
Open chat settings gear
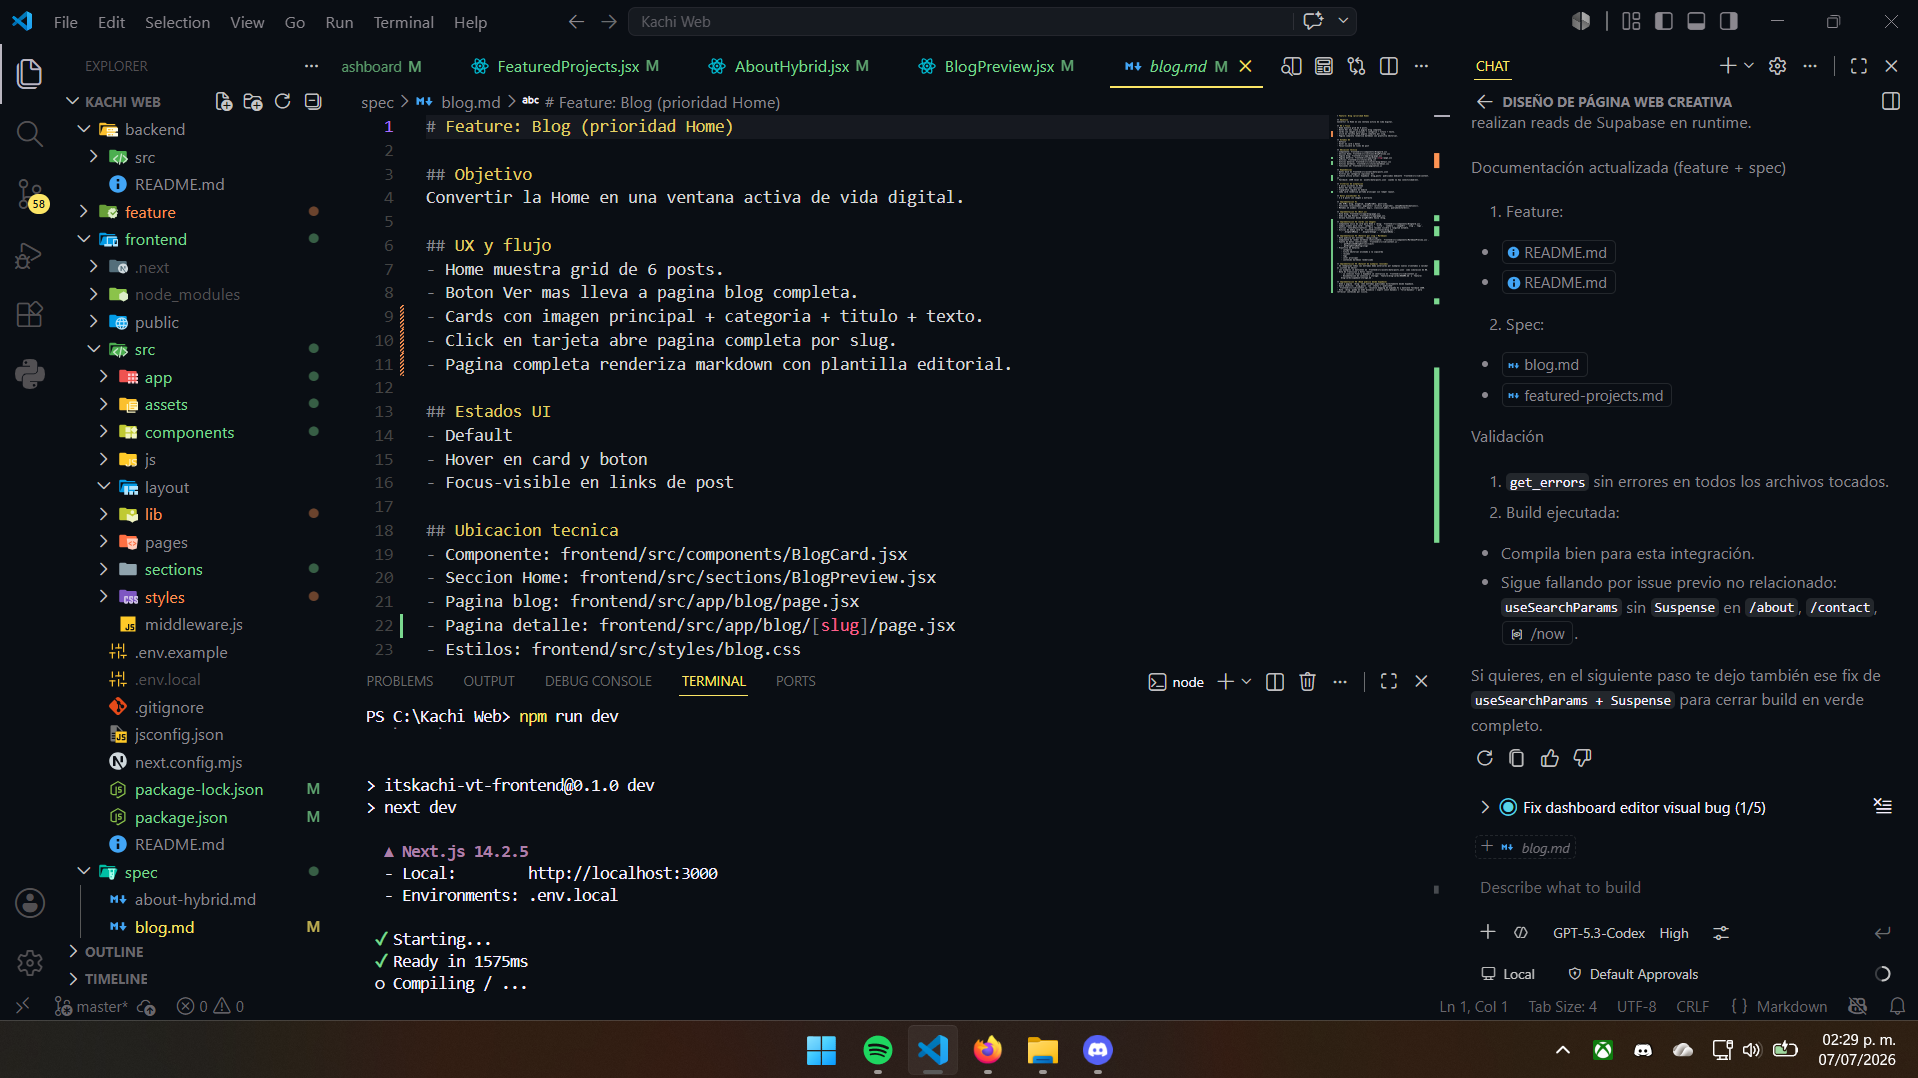click(1777, 66)
